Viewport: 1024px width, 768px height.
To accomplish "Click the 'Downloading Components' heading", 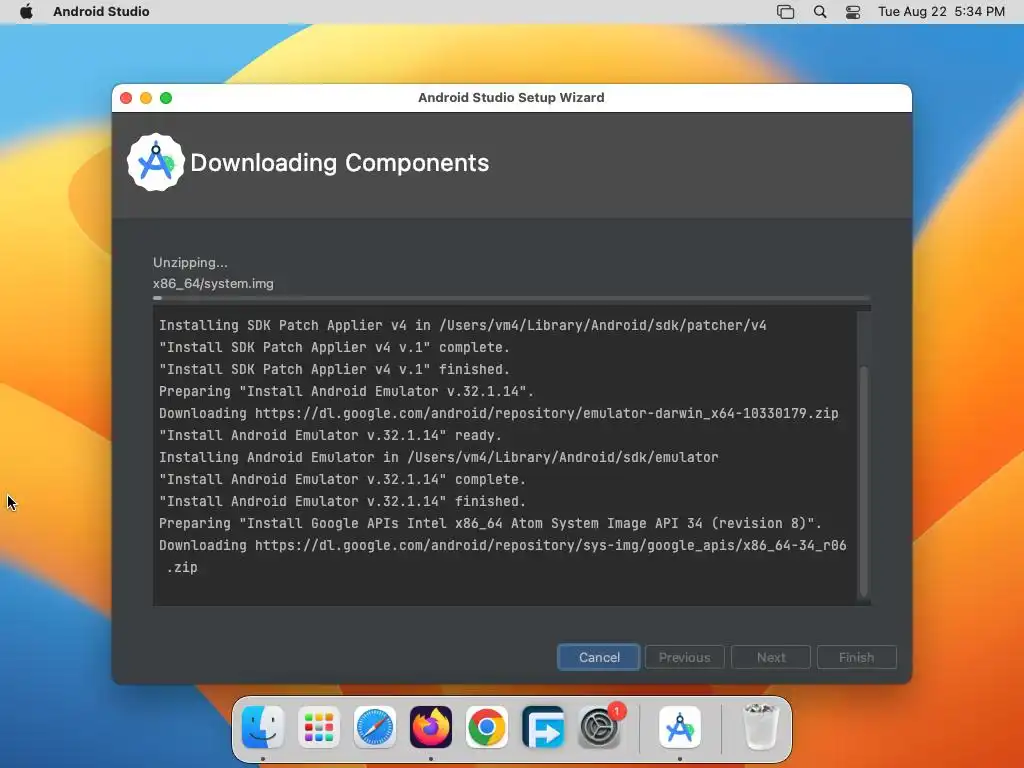I will [340, 163].
